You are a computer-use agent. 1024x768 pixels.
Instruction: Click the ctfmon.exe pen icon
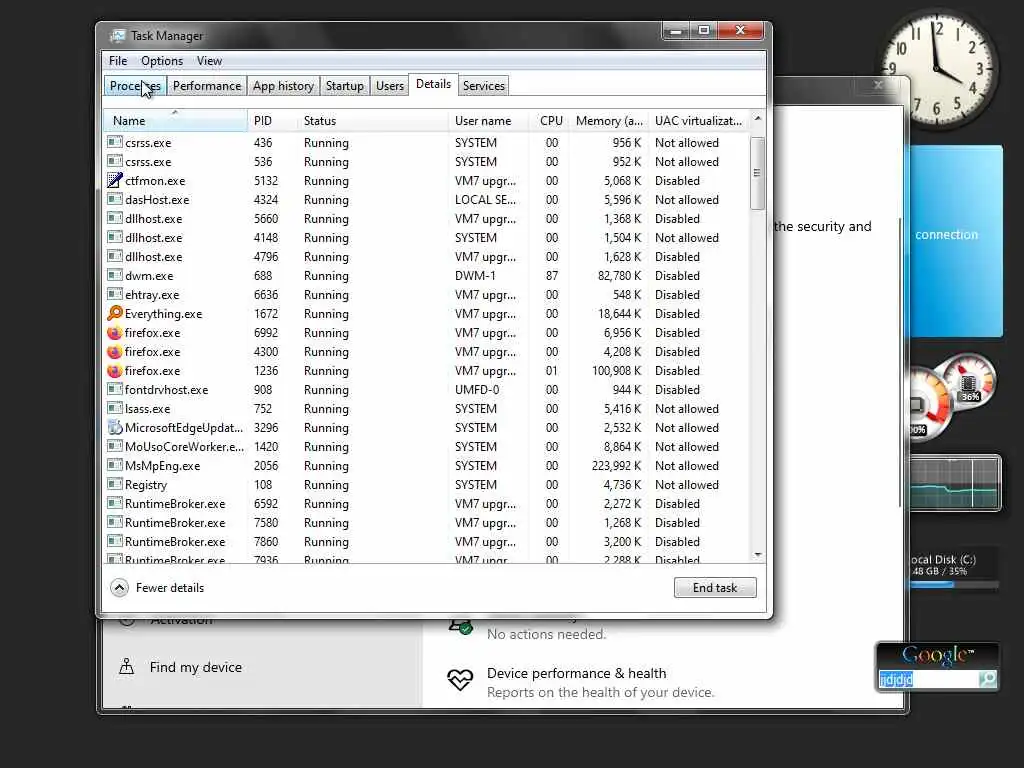click(115, 180)
